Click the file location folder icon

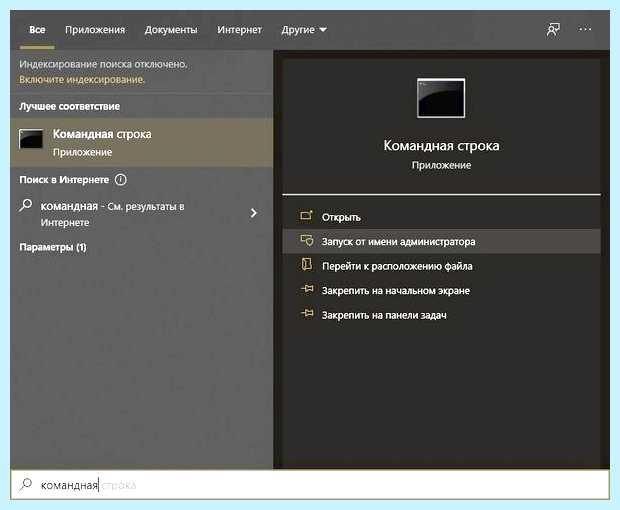click(x=306, y=264)
